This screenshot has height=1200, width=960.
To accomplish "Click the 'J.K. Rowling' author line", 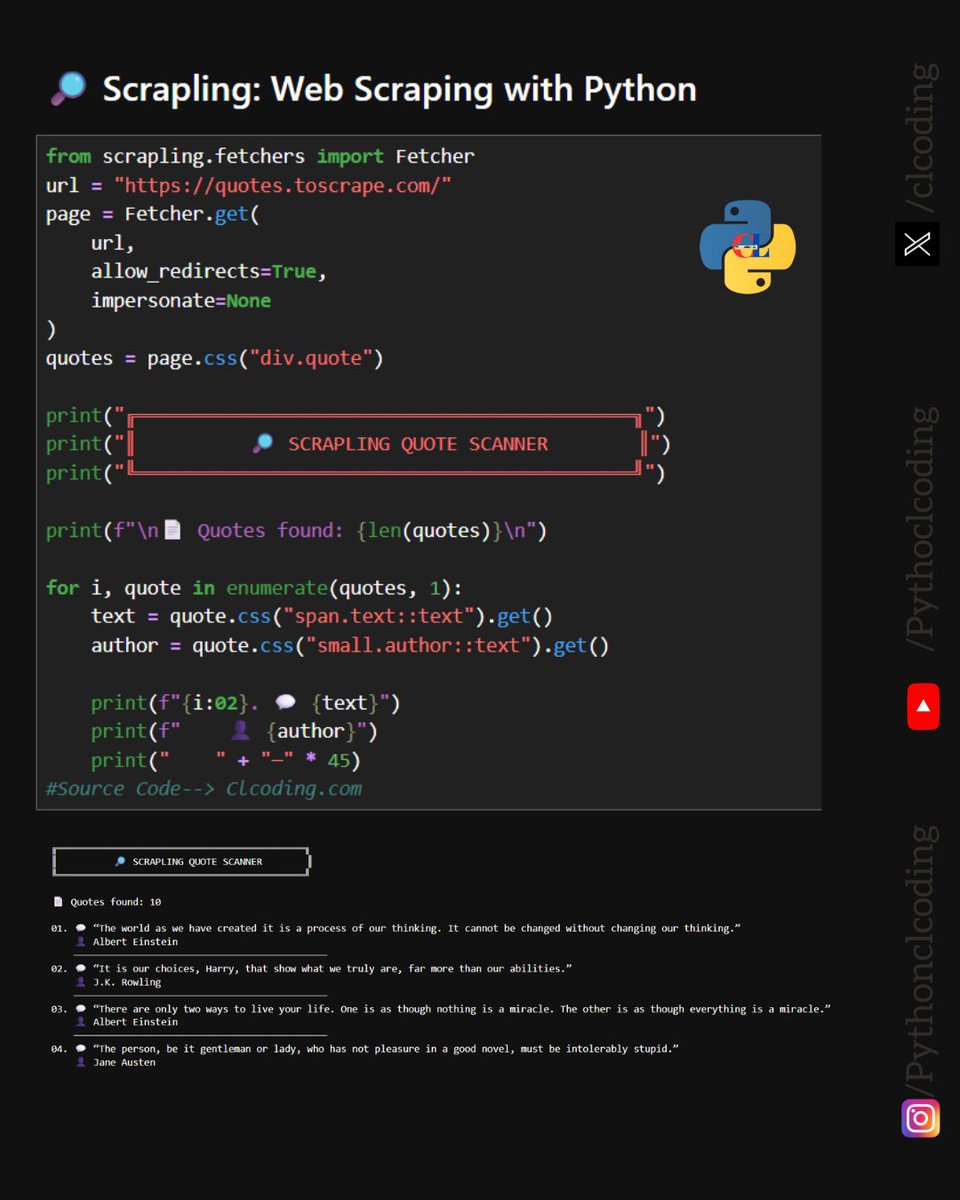I will click(x=118, y=982).
